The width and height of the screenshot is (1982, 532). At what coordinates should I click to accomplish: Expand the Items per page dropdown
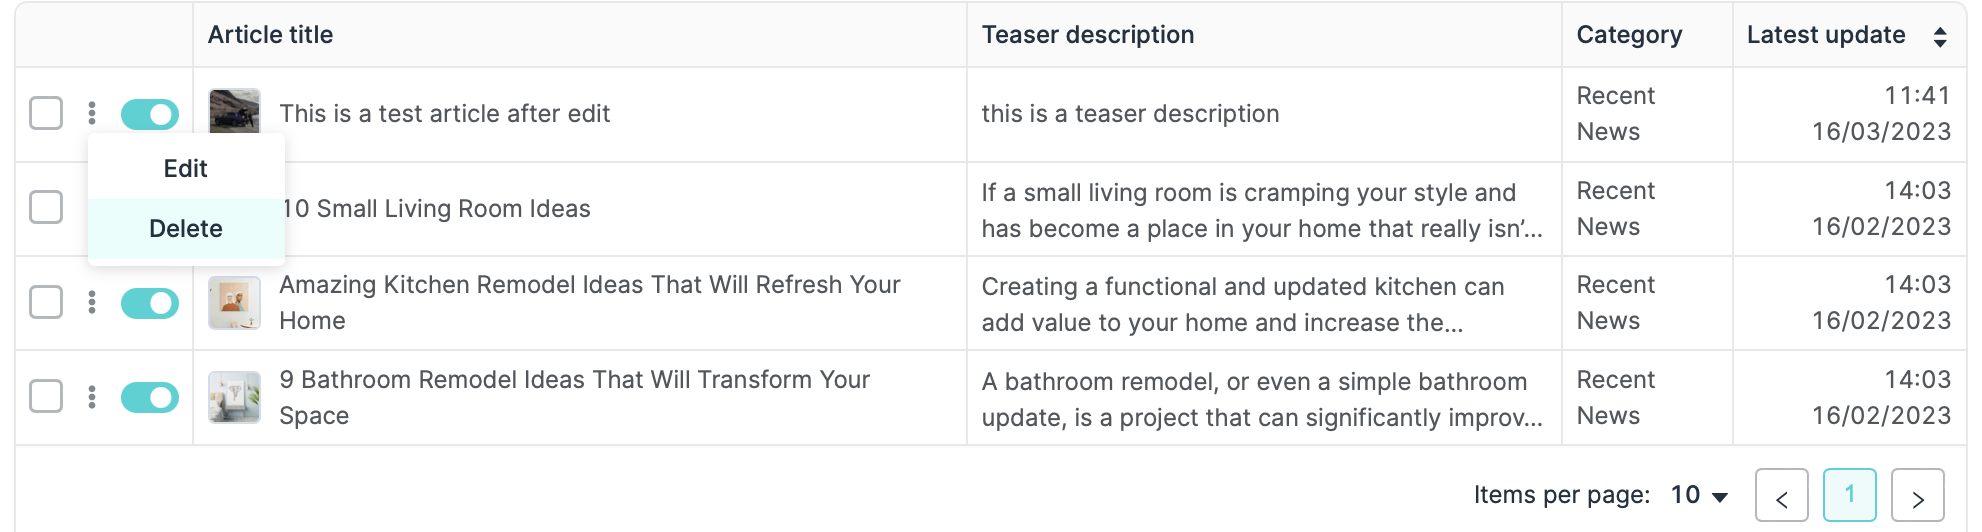click(1700, 495)
